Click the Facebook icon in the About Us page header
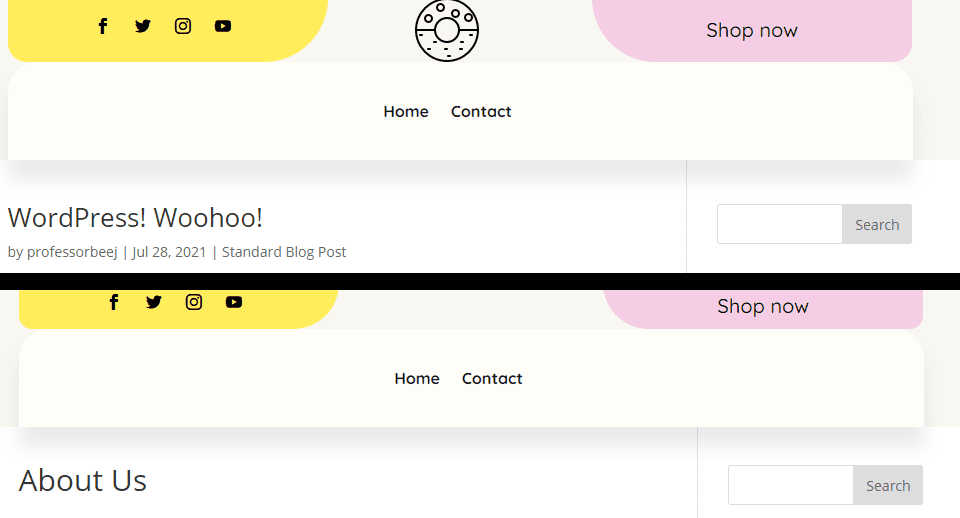This screenshot has width=960, height=518. (114, 302)
